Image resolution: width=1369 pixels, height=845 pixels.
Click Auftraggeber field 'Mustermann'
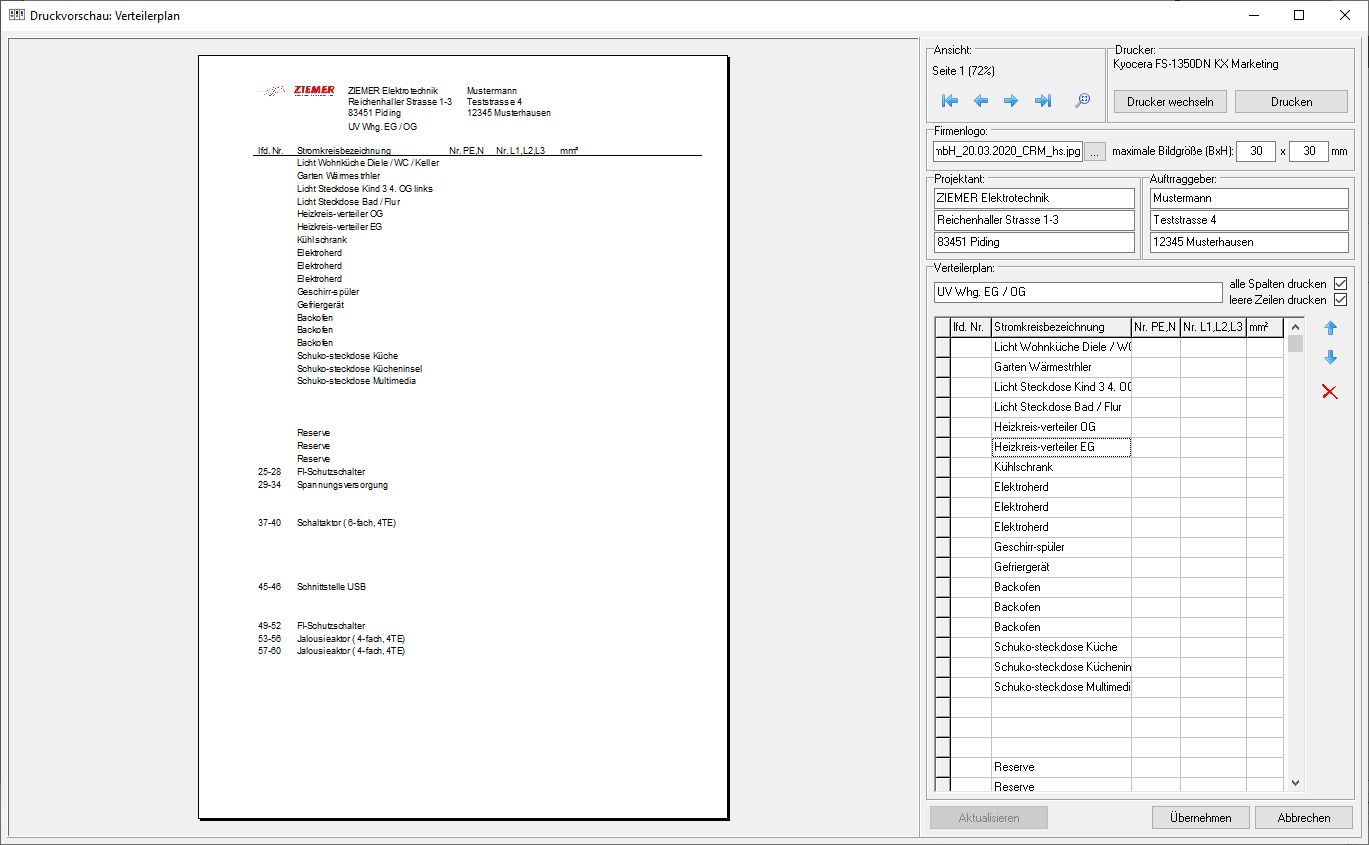click(x=1249, y=198)
